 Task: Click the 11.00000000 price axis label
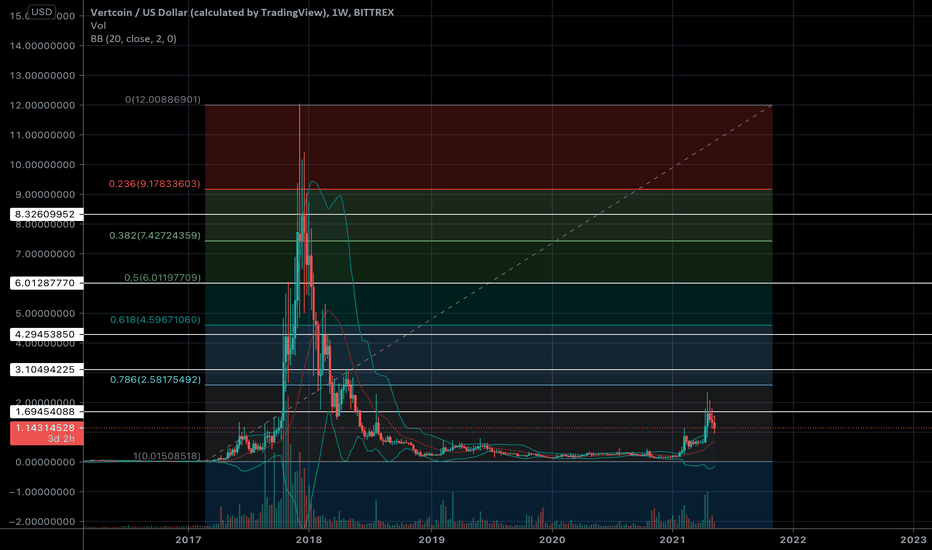coord(43,135)
